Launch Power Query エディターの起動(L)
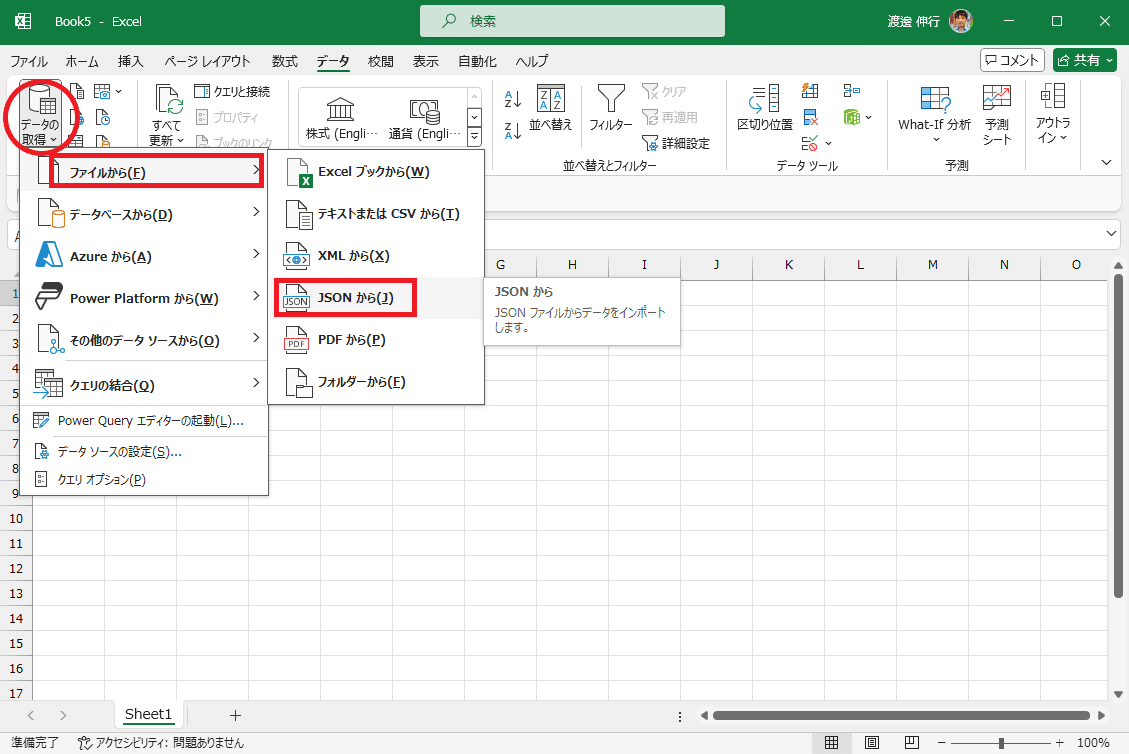 [x=144, y=421]
